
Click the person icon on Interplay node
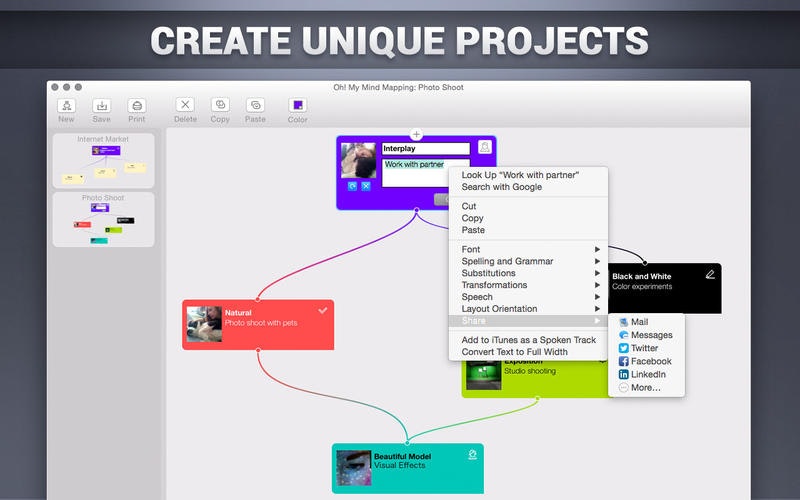[485, 147]
